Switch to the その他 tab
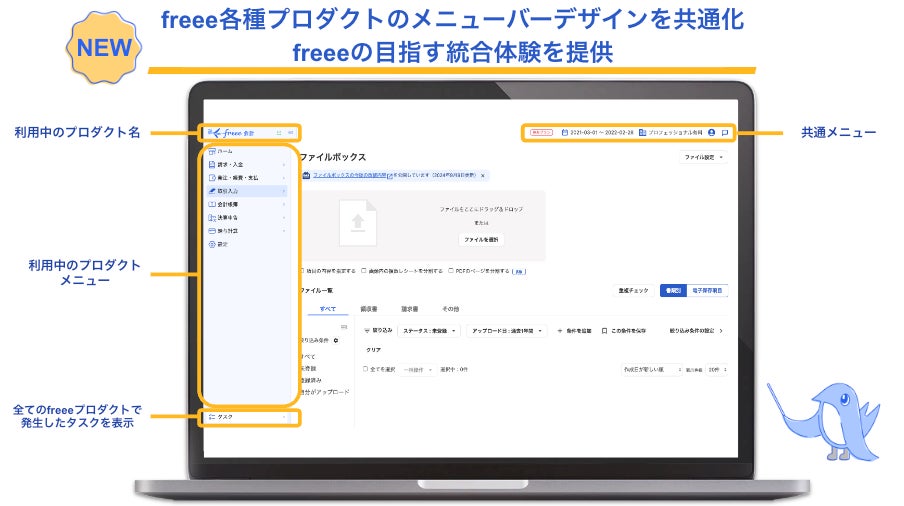The width and height of the screenshot is (904, 506). 450,309
